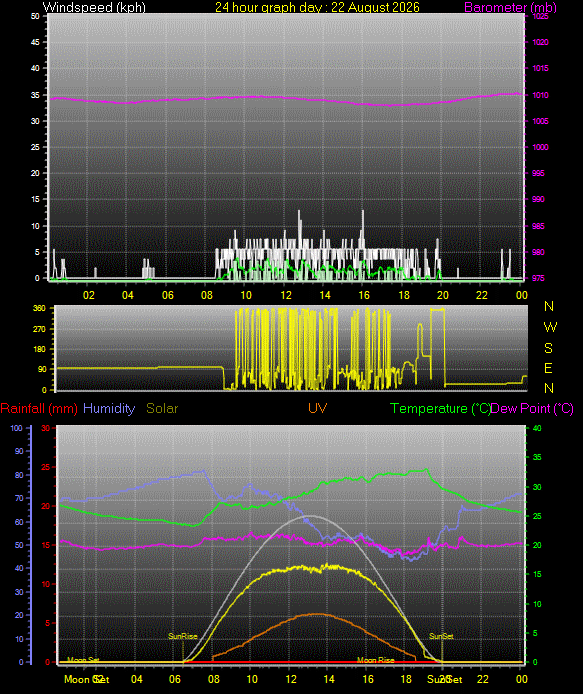Click the "UV" legend label

pyautogui.click(x=318, y=409)
